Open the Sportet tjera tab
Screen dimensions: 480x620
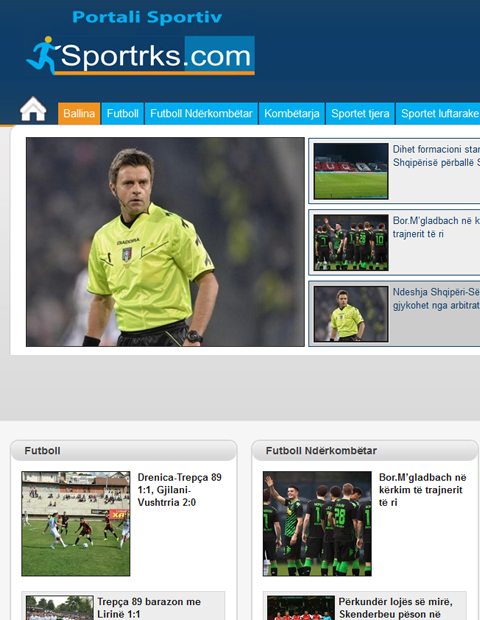(x=360, y=113)
